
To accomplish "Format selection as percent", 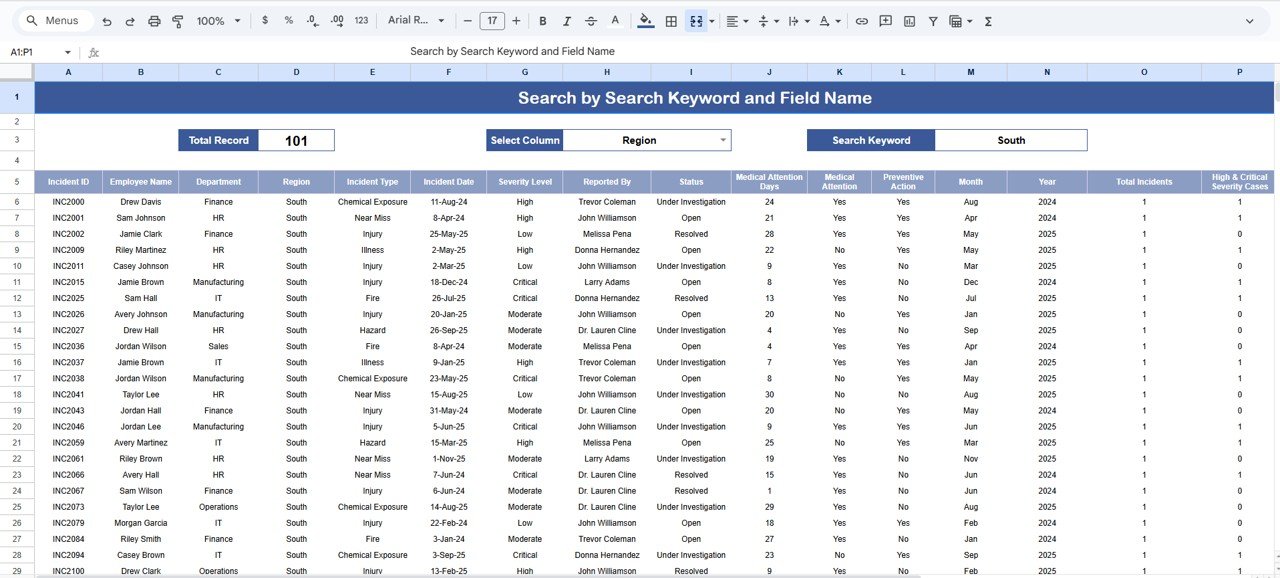I will 287,20.
